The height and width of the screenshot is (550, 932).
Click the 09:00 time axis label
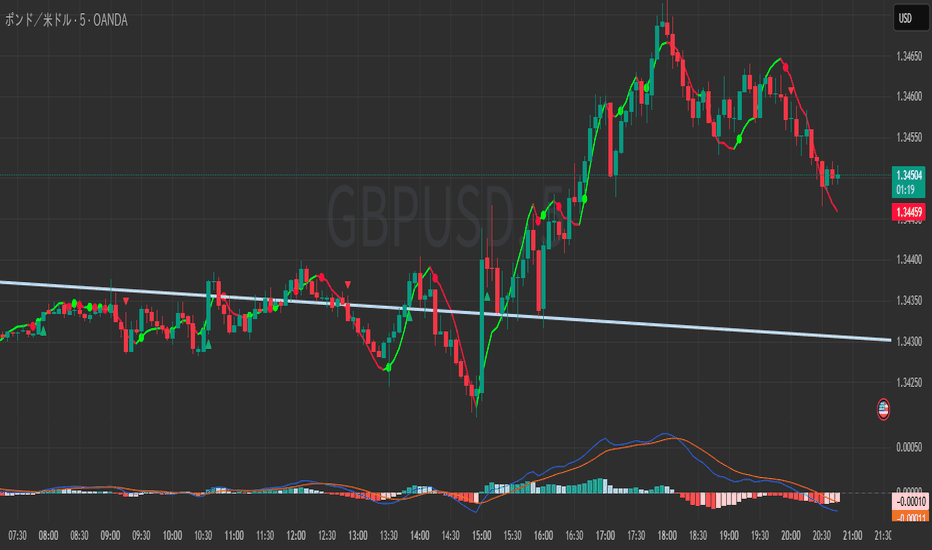point(110,536)
